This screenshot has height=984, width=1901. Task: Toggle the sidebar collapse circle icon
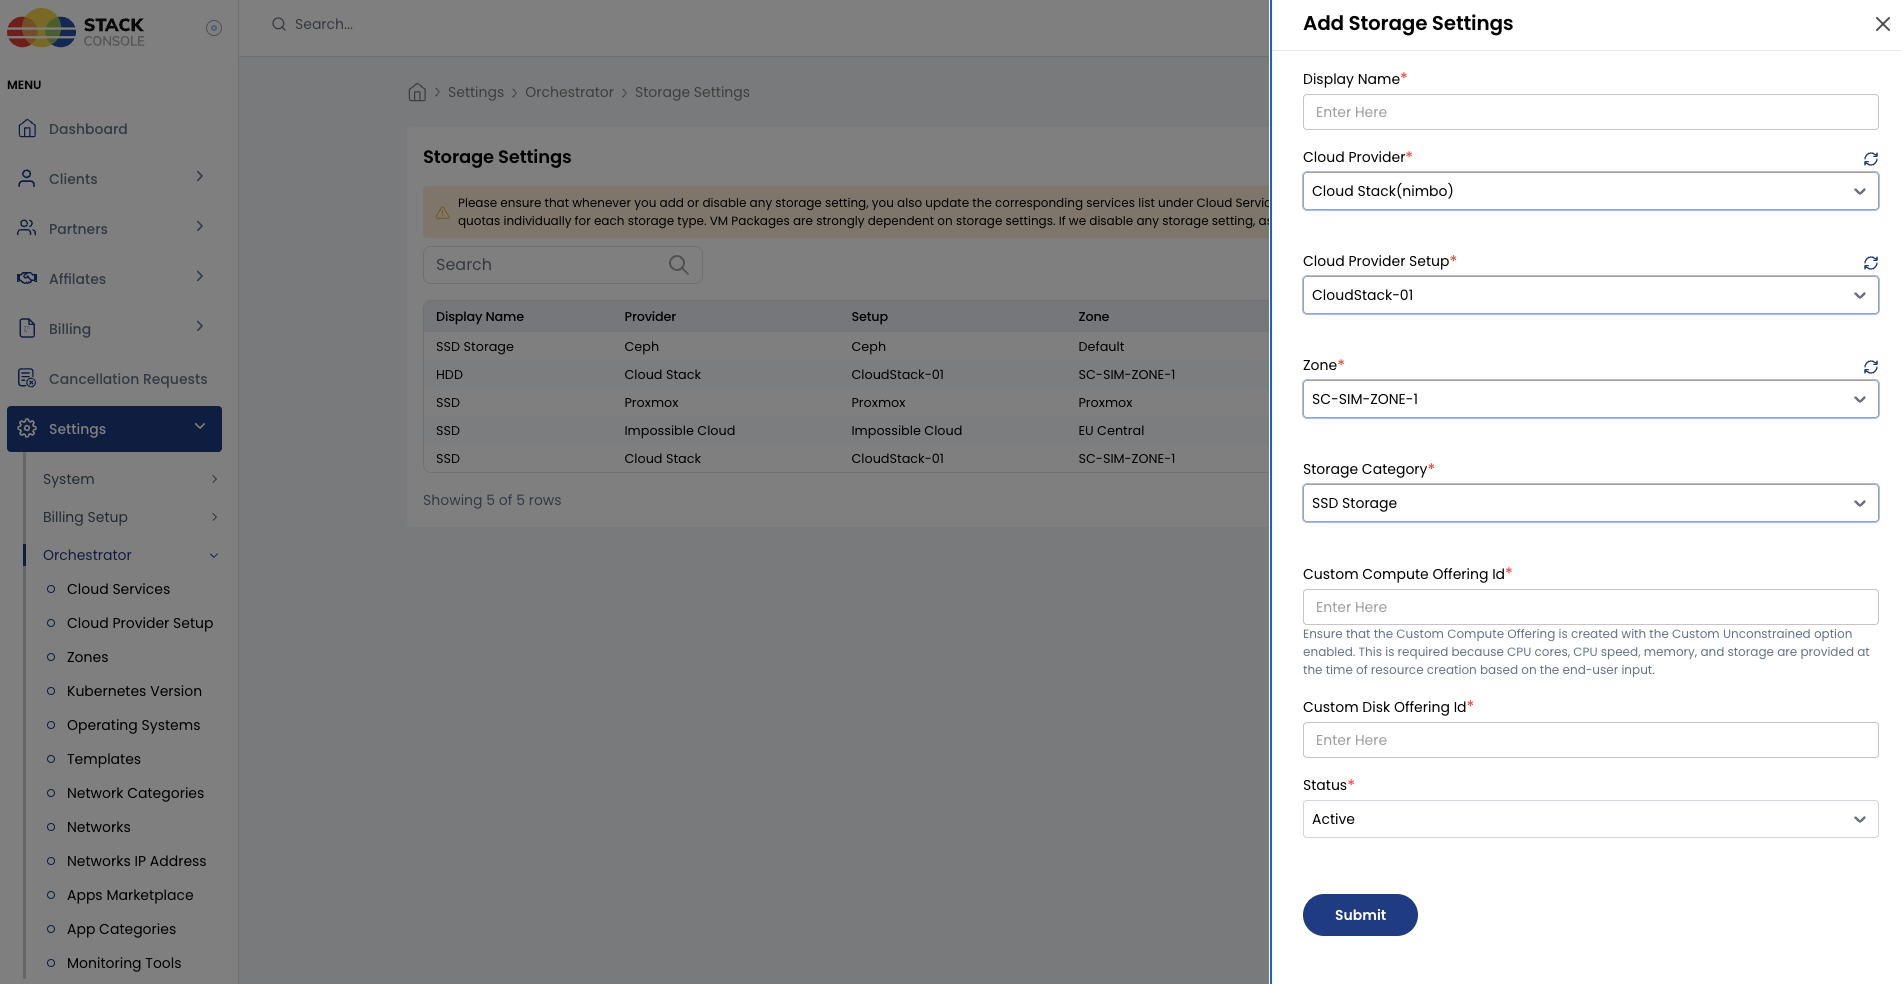tap(214, 28)
